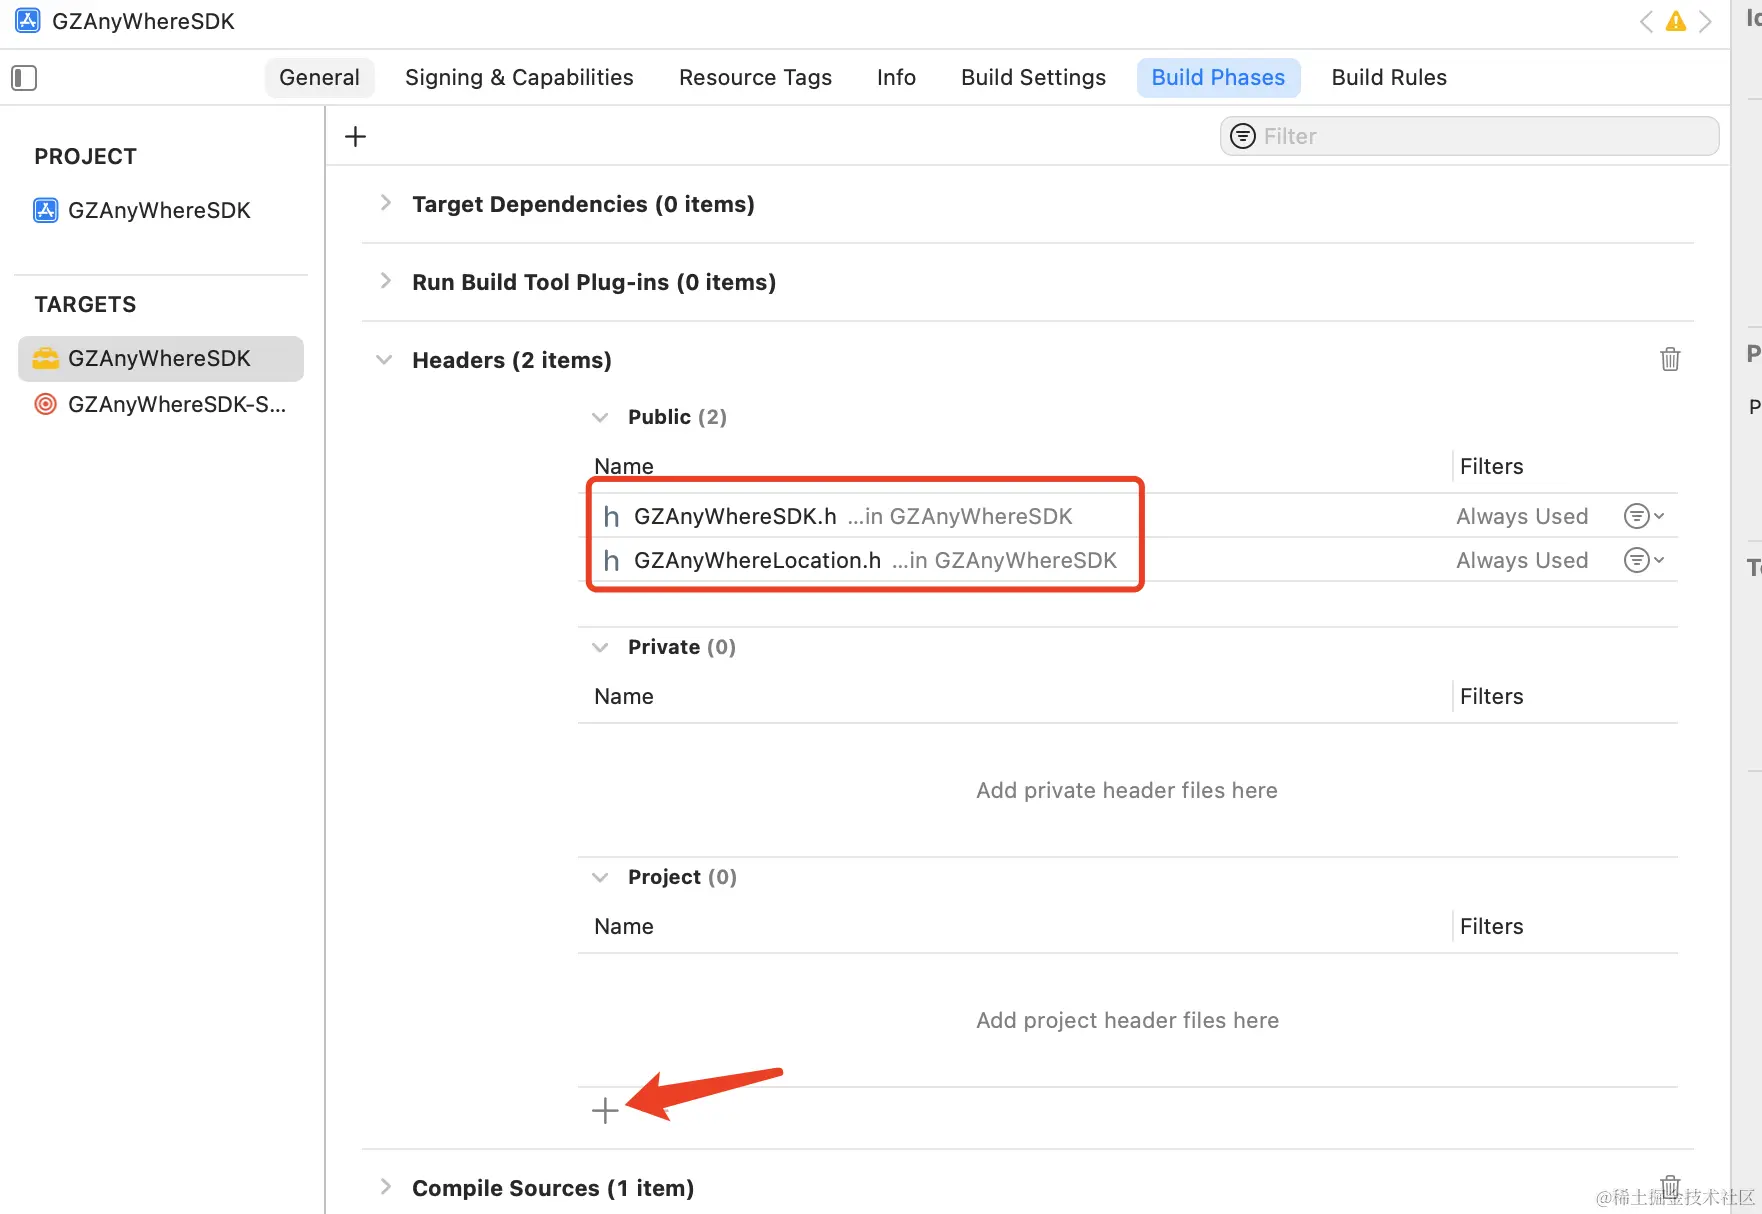Screen dimensions: 1762x1214
Task: Open filter options for GZAnyWhereSDK.h
Action: [x=1642, y=516]
